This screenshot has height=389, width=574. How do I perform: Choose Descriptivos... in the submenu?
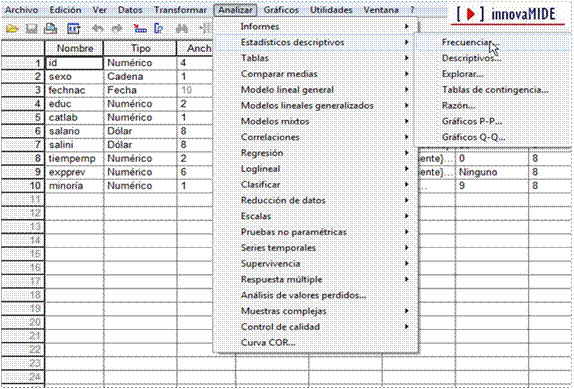tap(494, 58)
